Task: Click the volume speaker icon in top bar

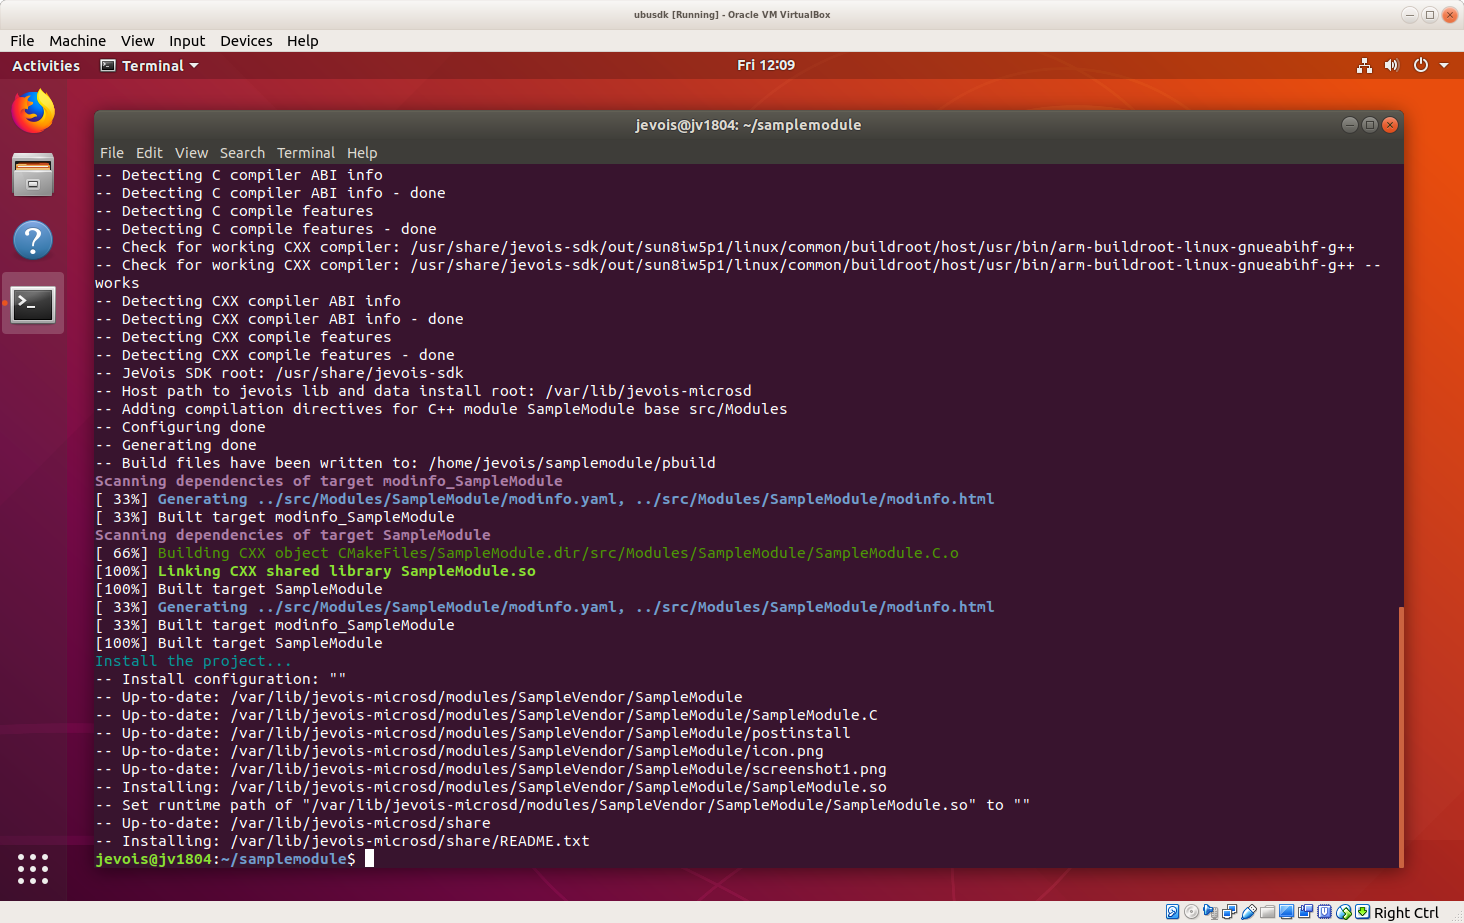Action: (x=1391, y=65)
